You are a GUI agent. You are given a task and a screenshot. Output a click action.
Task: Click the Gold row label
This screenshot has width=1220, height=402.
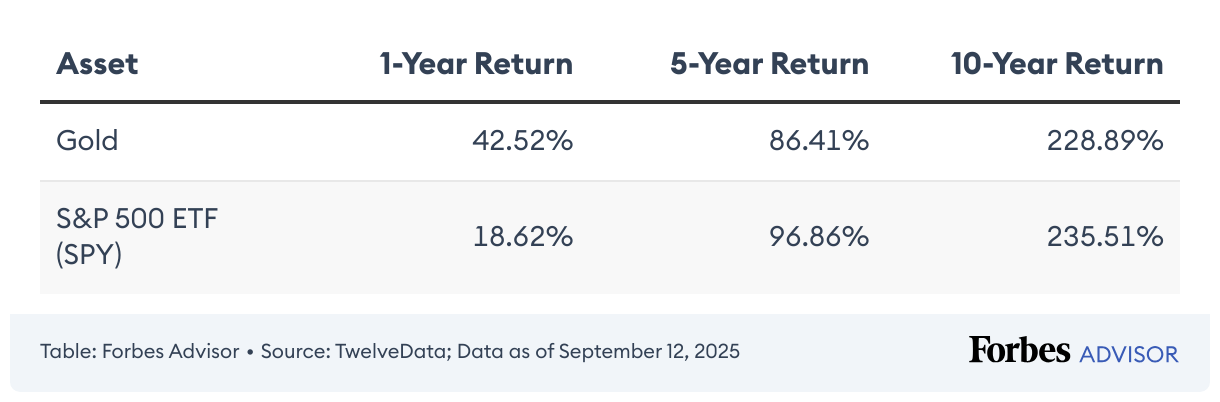point(88,141)
